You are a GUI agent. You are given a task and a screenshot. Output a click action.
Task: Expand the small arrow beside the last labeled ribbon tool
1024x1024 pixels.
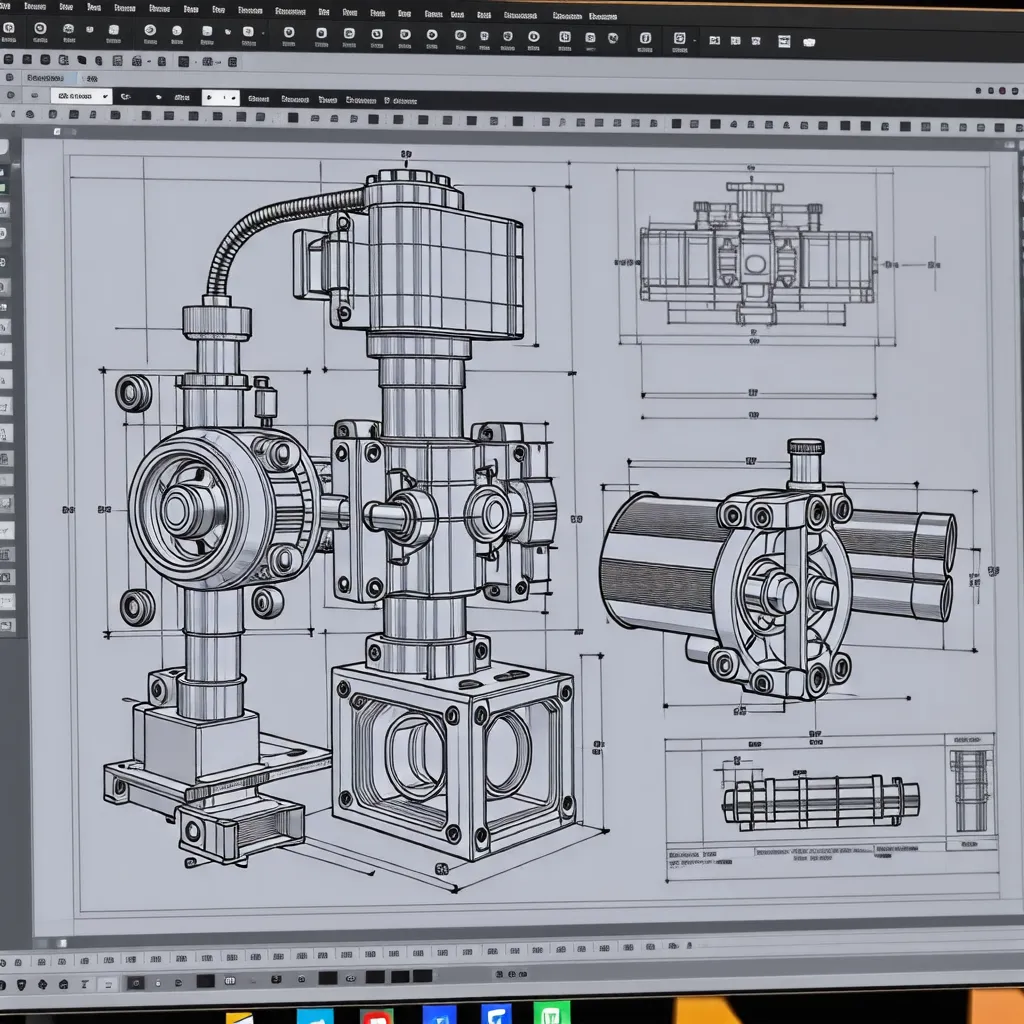point(694,40)
